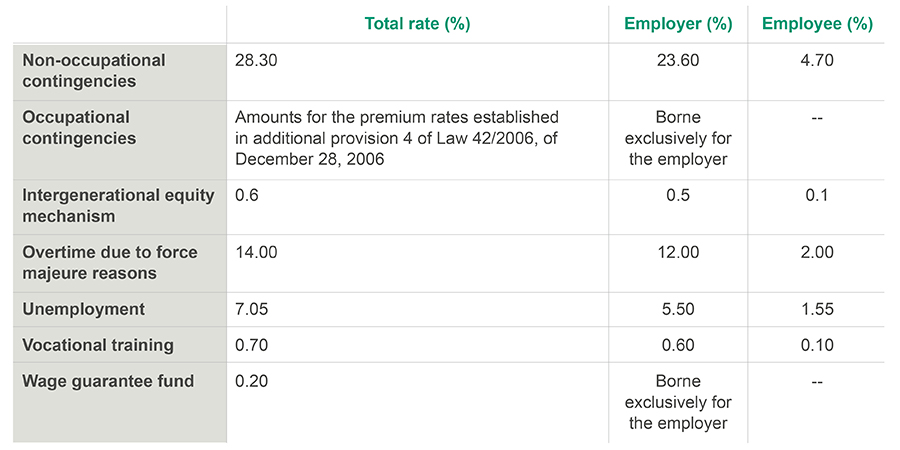Click the Employee (%) column header
The width and height of the screenshot is (900, 450).
pyautogui.click(x=817, y=24)
